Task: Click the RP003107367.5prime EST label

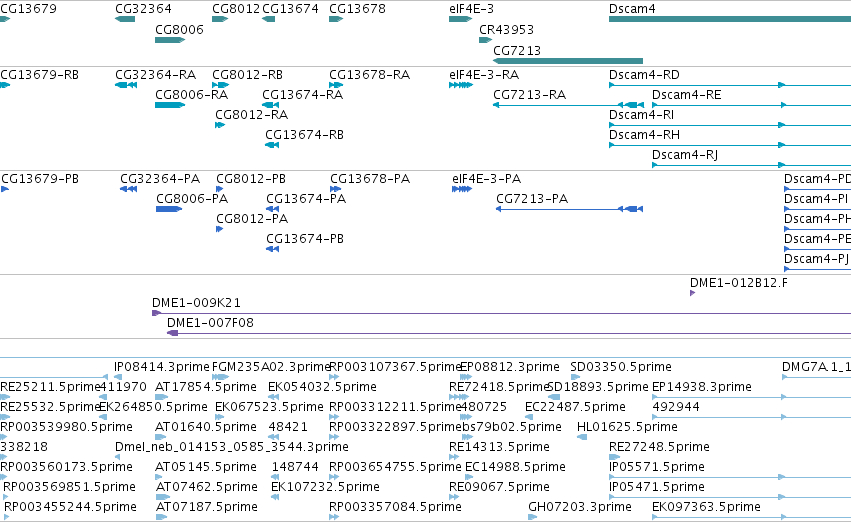Action: click(395, 367)
